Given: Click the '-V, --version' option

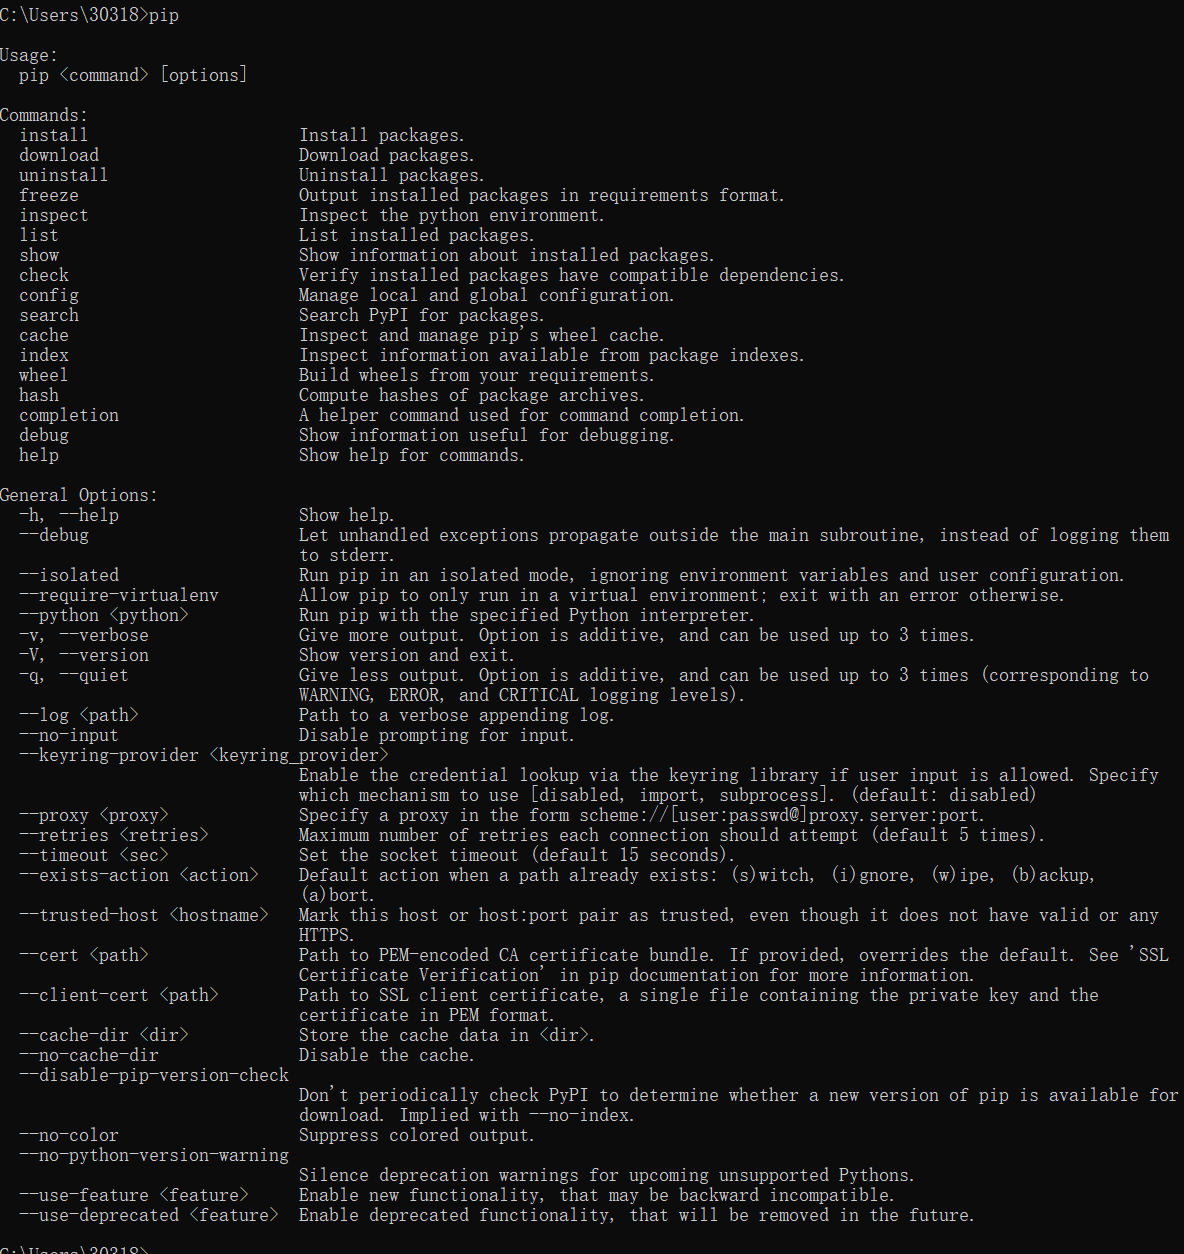Looking at the screenshot, I should [x=83, y=655].
